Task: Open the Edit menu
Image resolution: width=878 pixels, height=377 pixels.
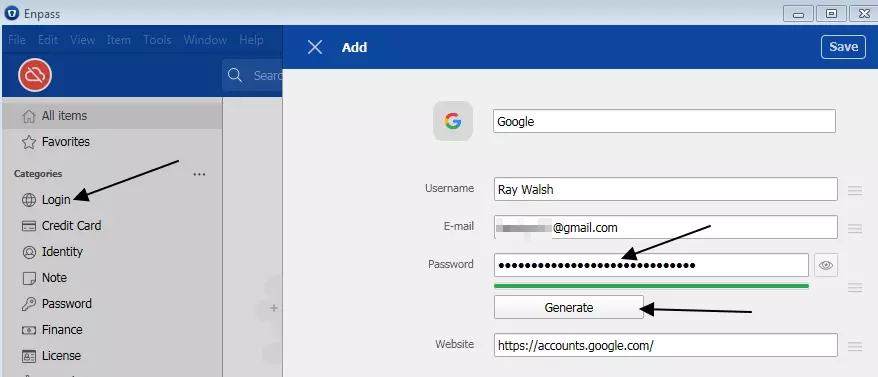Action: coord(48,40)
